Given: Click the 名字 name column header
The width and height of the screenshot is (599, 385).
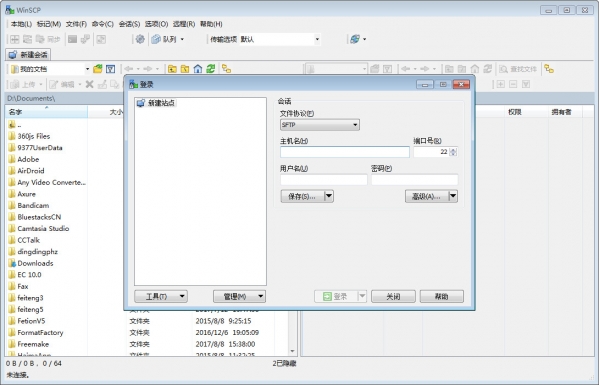Looking at the screenshot, I should point(47,112).
